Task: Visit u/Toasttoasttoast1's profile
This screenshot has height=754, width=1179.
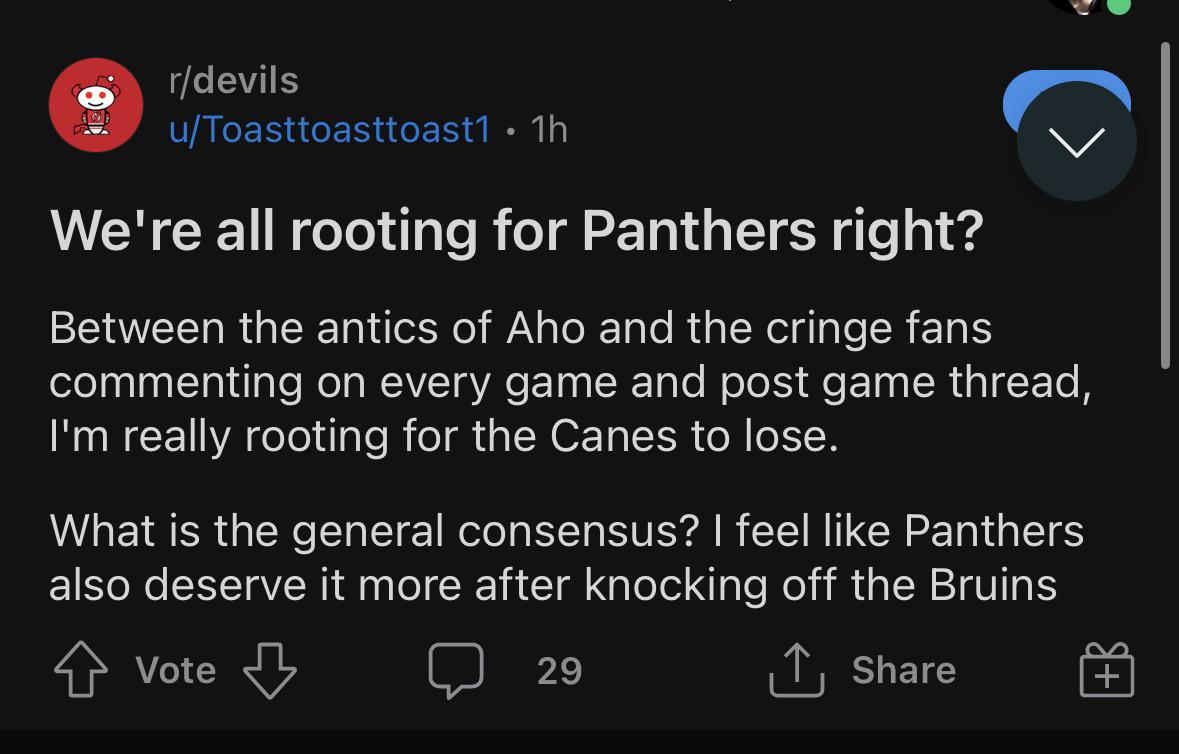Action: coord(330,129)
